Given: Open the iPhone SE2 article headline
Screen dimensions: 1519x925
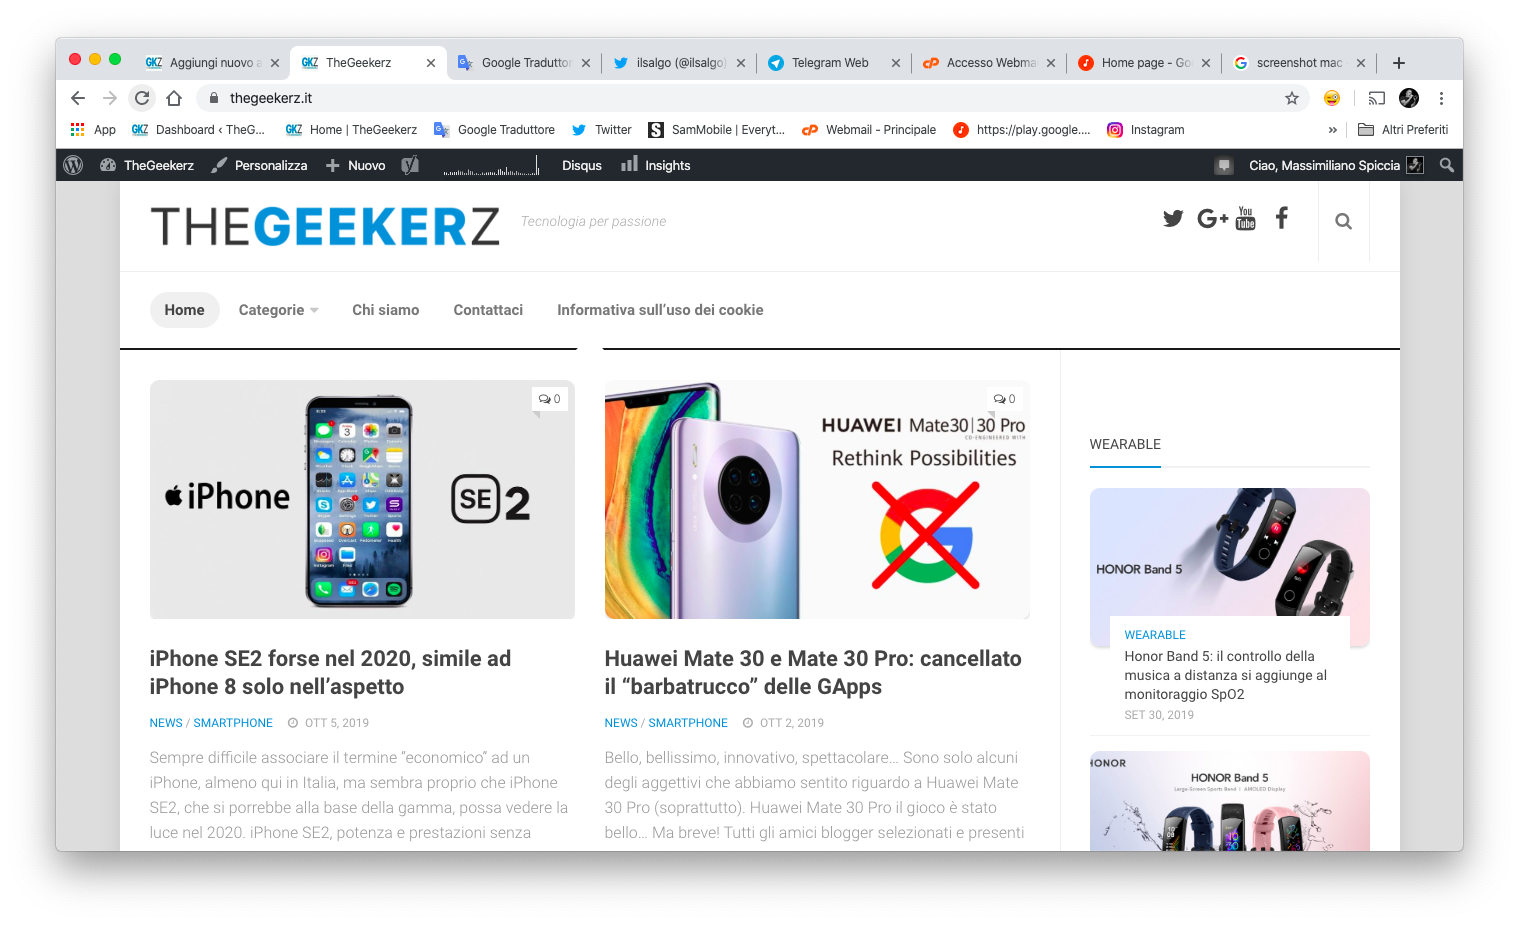Looking at the screenshot, I should (x=330, y=672).
